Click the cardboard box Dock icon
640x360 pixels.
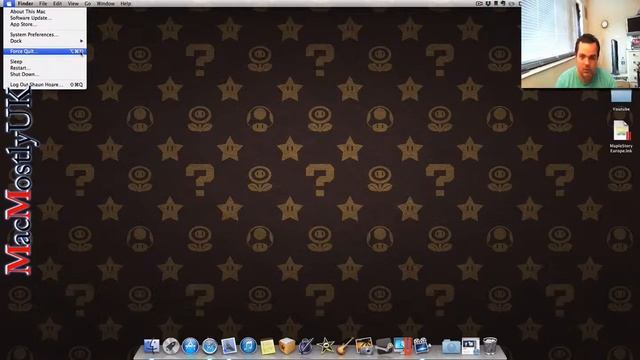[287, 346]
